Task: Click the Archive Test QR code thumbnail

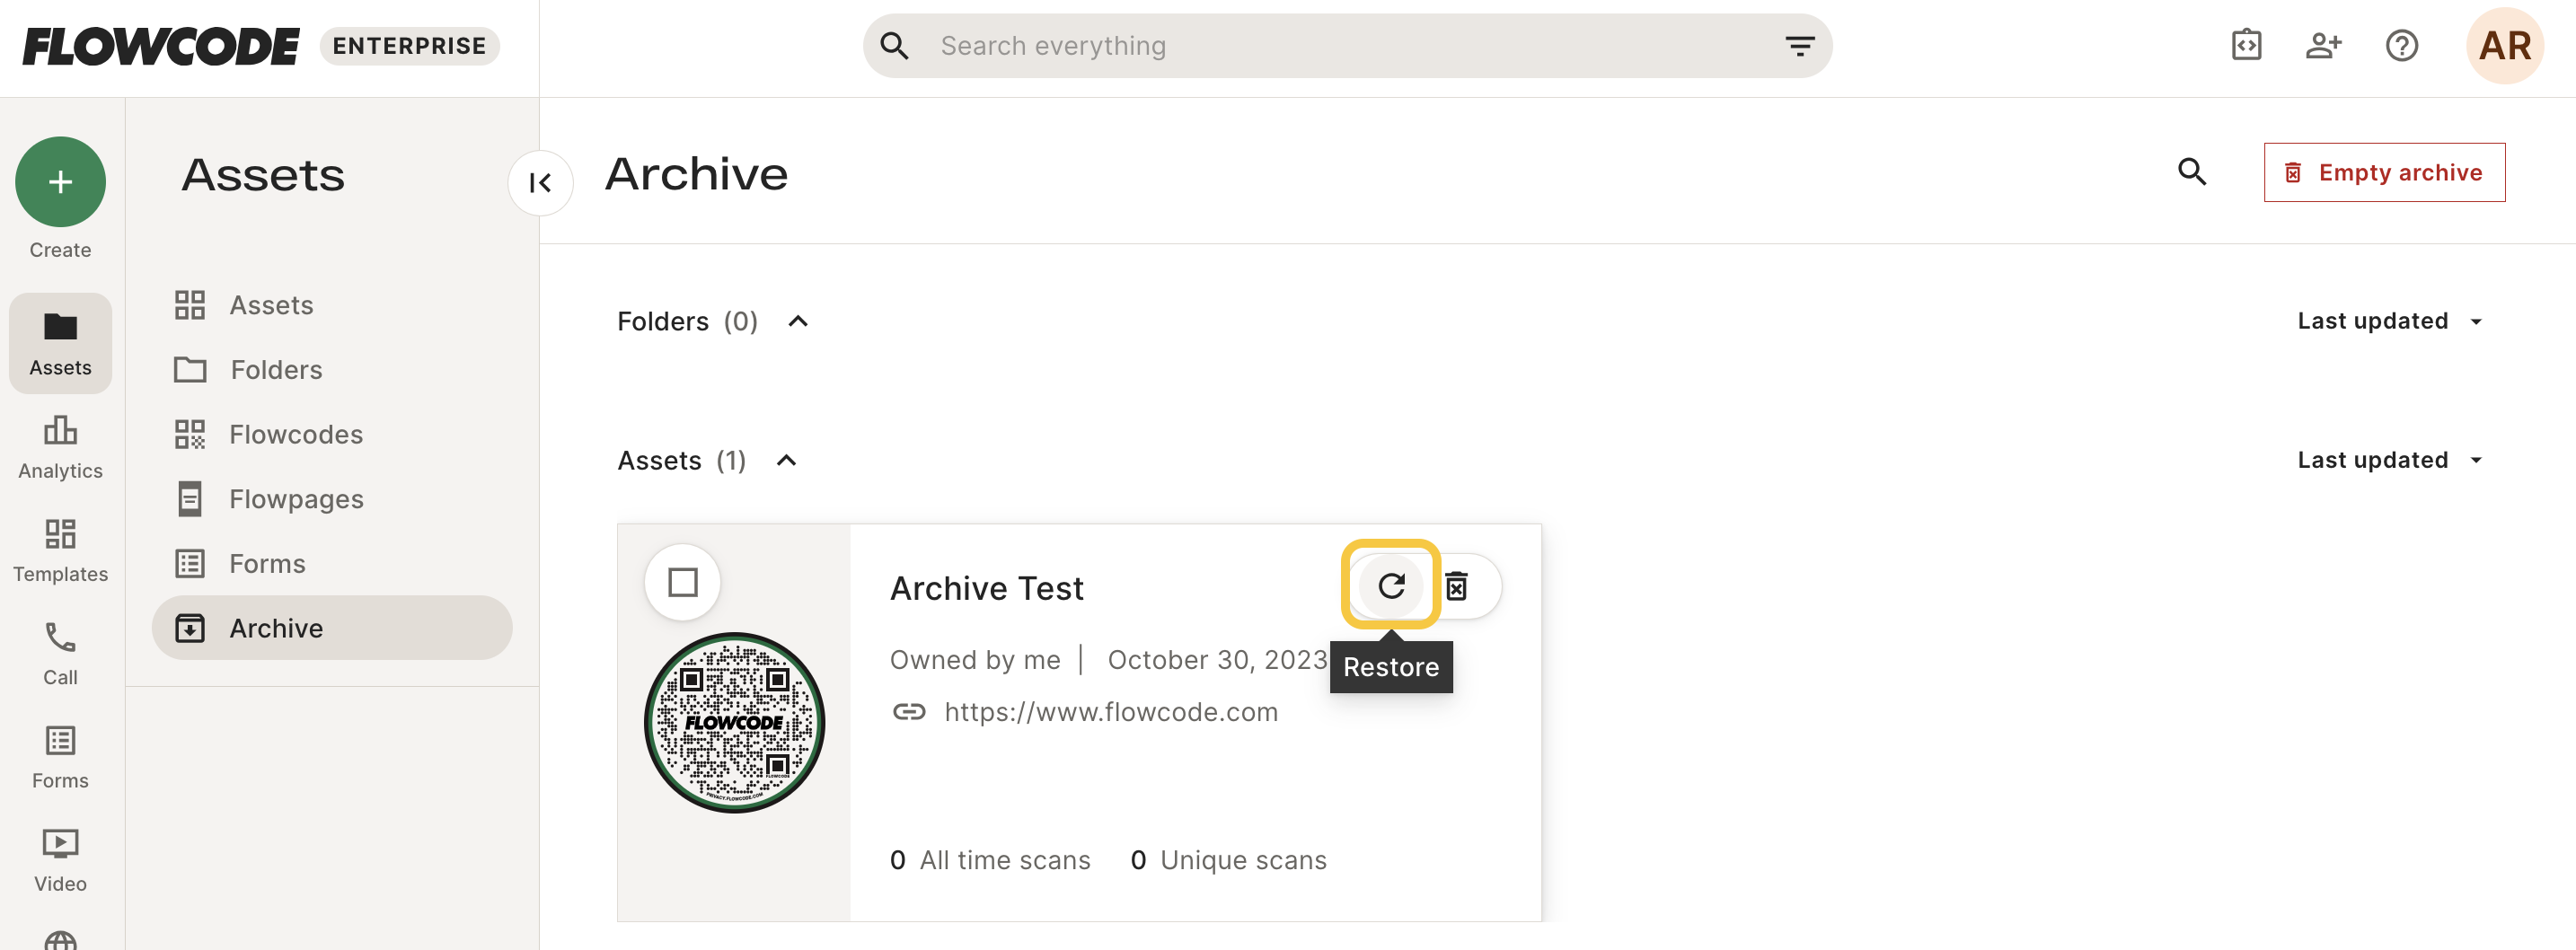Action: click(734, 722)
